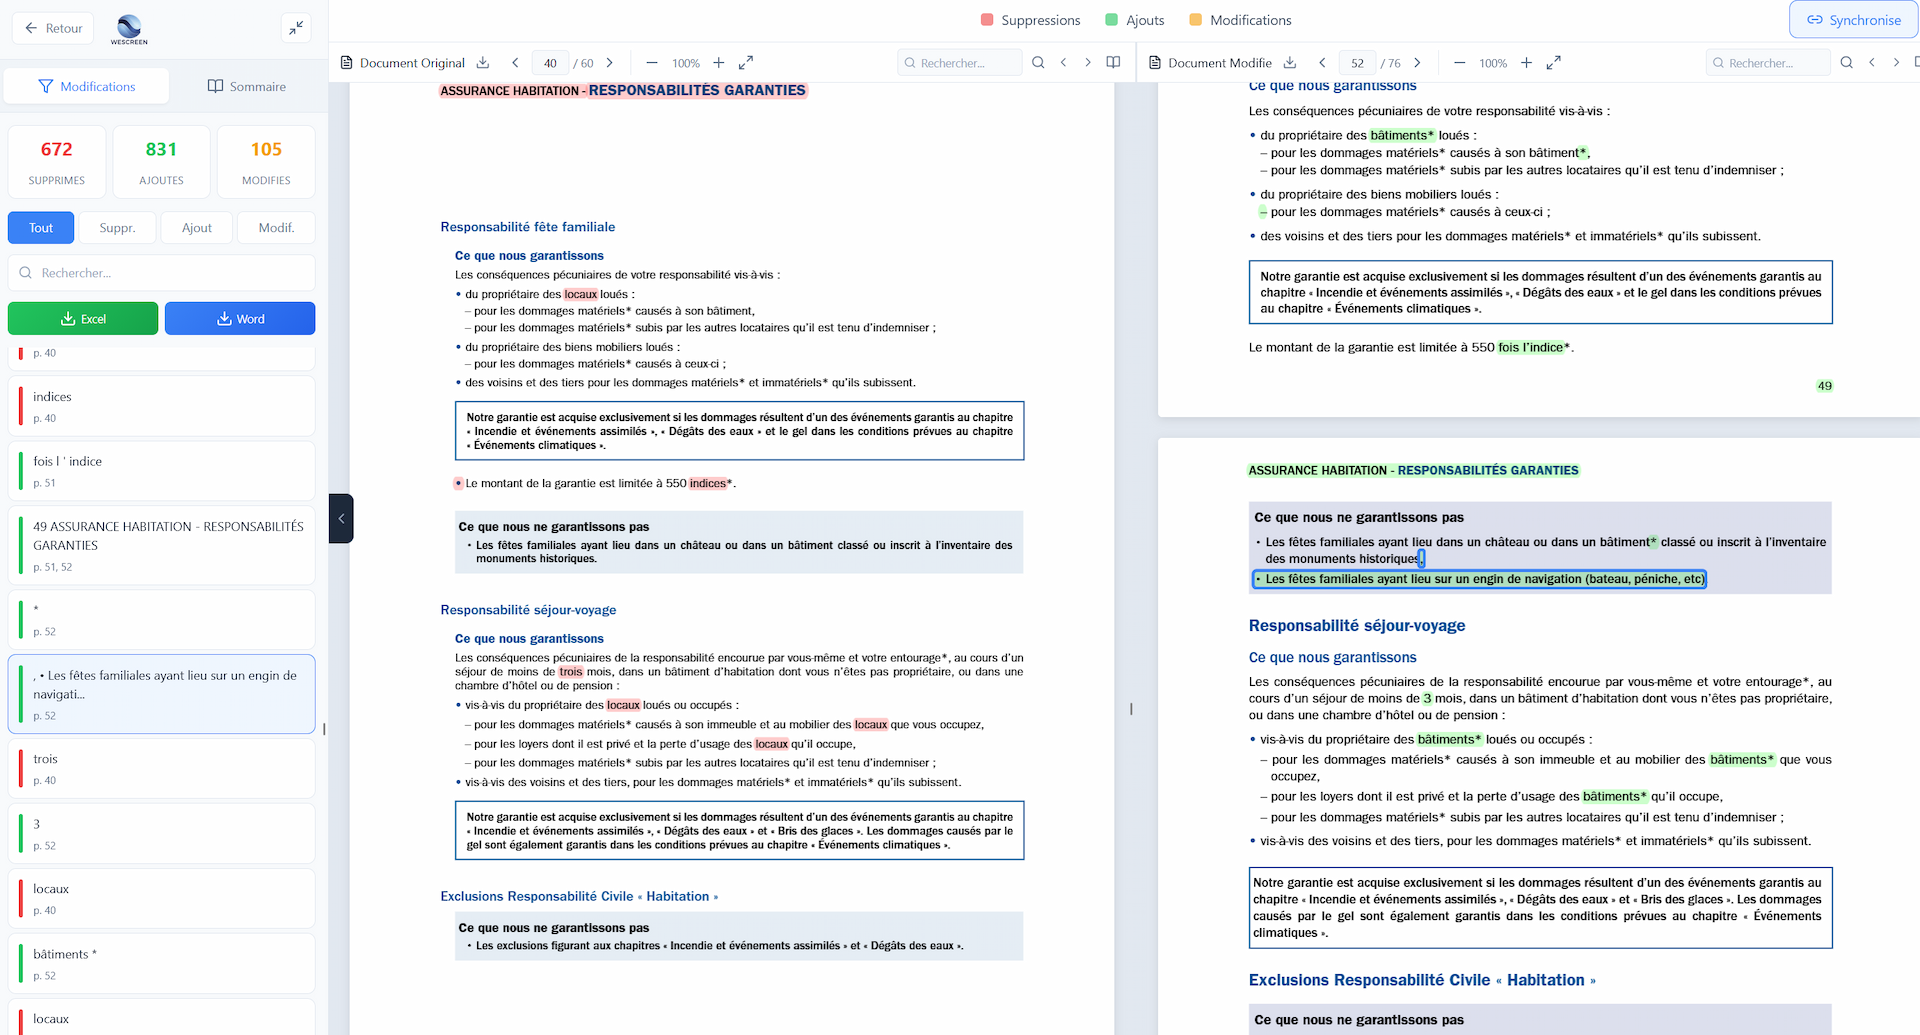Screen dimensions: 1920x1035
Task: Click the Synchronise button
Action: tap(1853, 19)
